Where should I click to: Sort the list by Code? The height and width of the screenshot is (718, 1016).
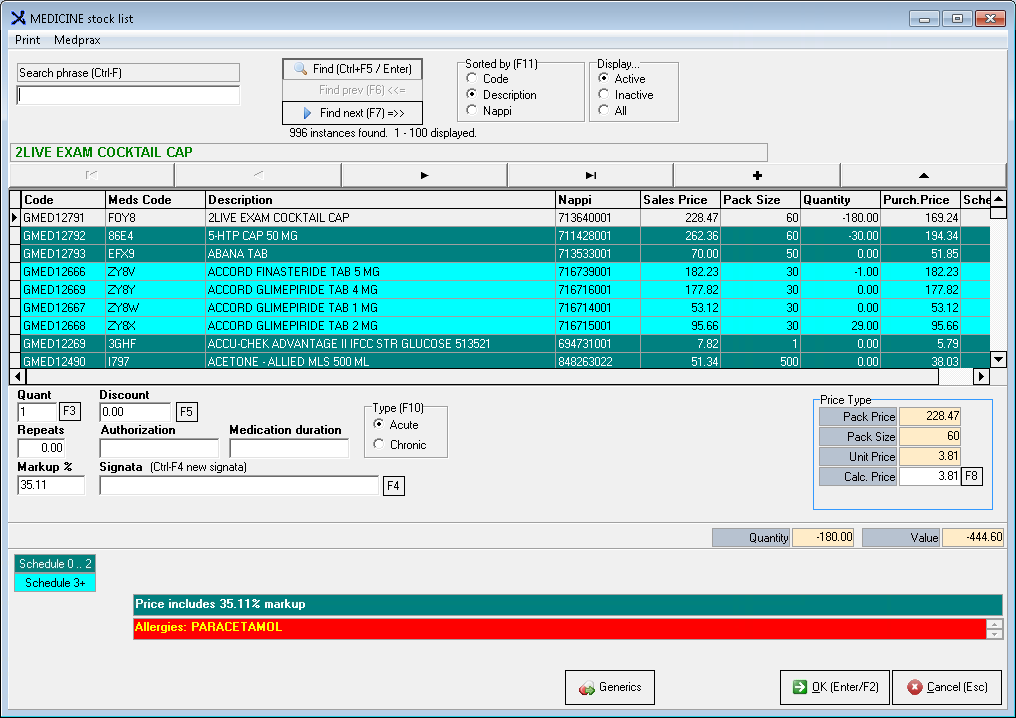[473, 79]
